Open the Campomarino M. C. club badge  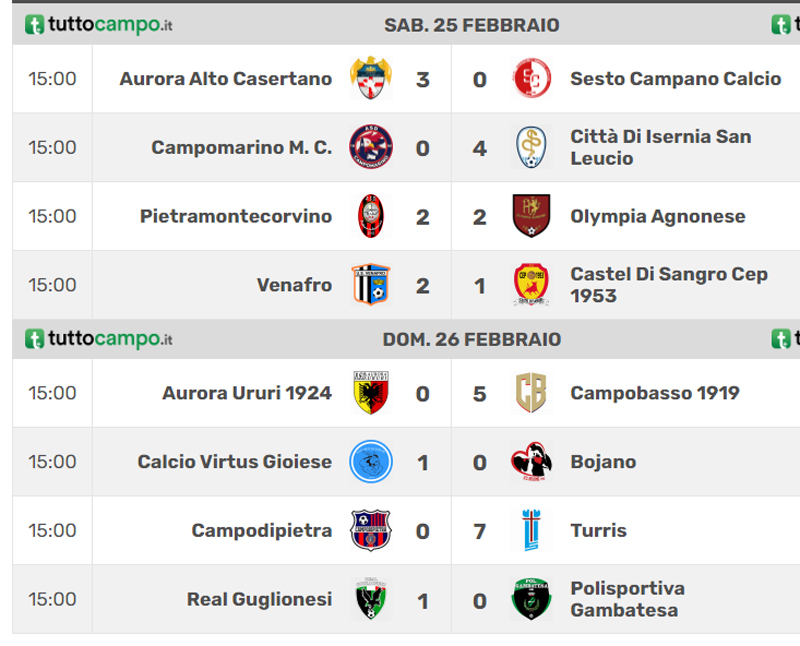[x=371, y=147]
